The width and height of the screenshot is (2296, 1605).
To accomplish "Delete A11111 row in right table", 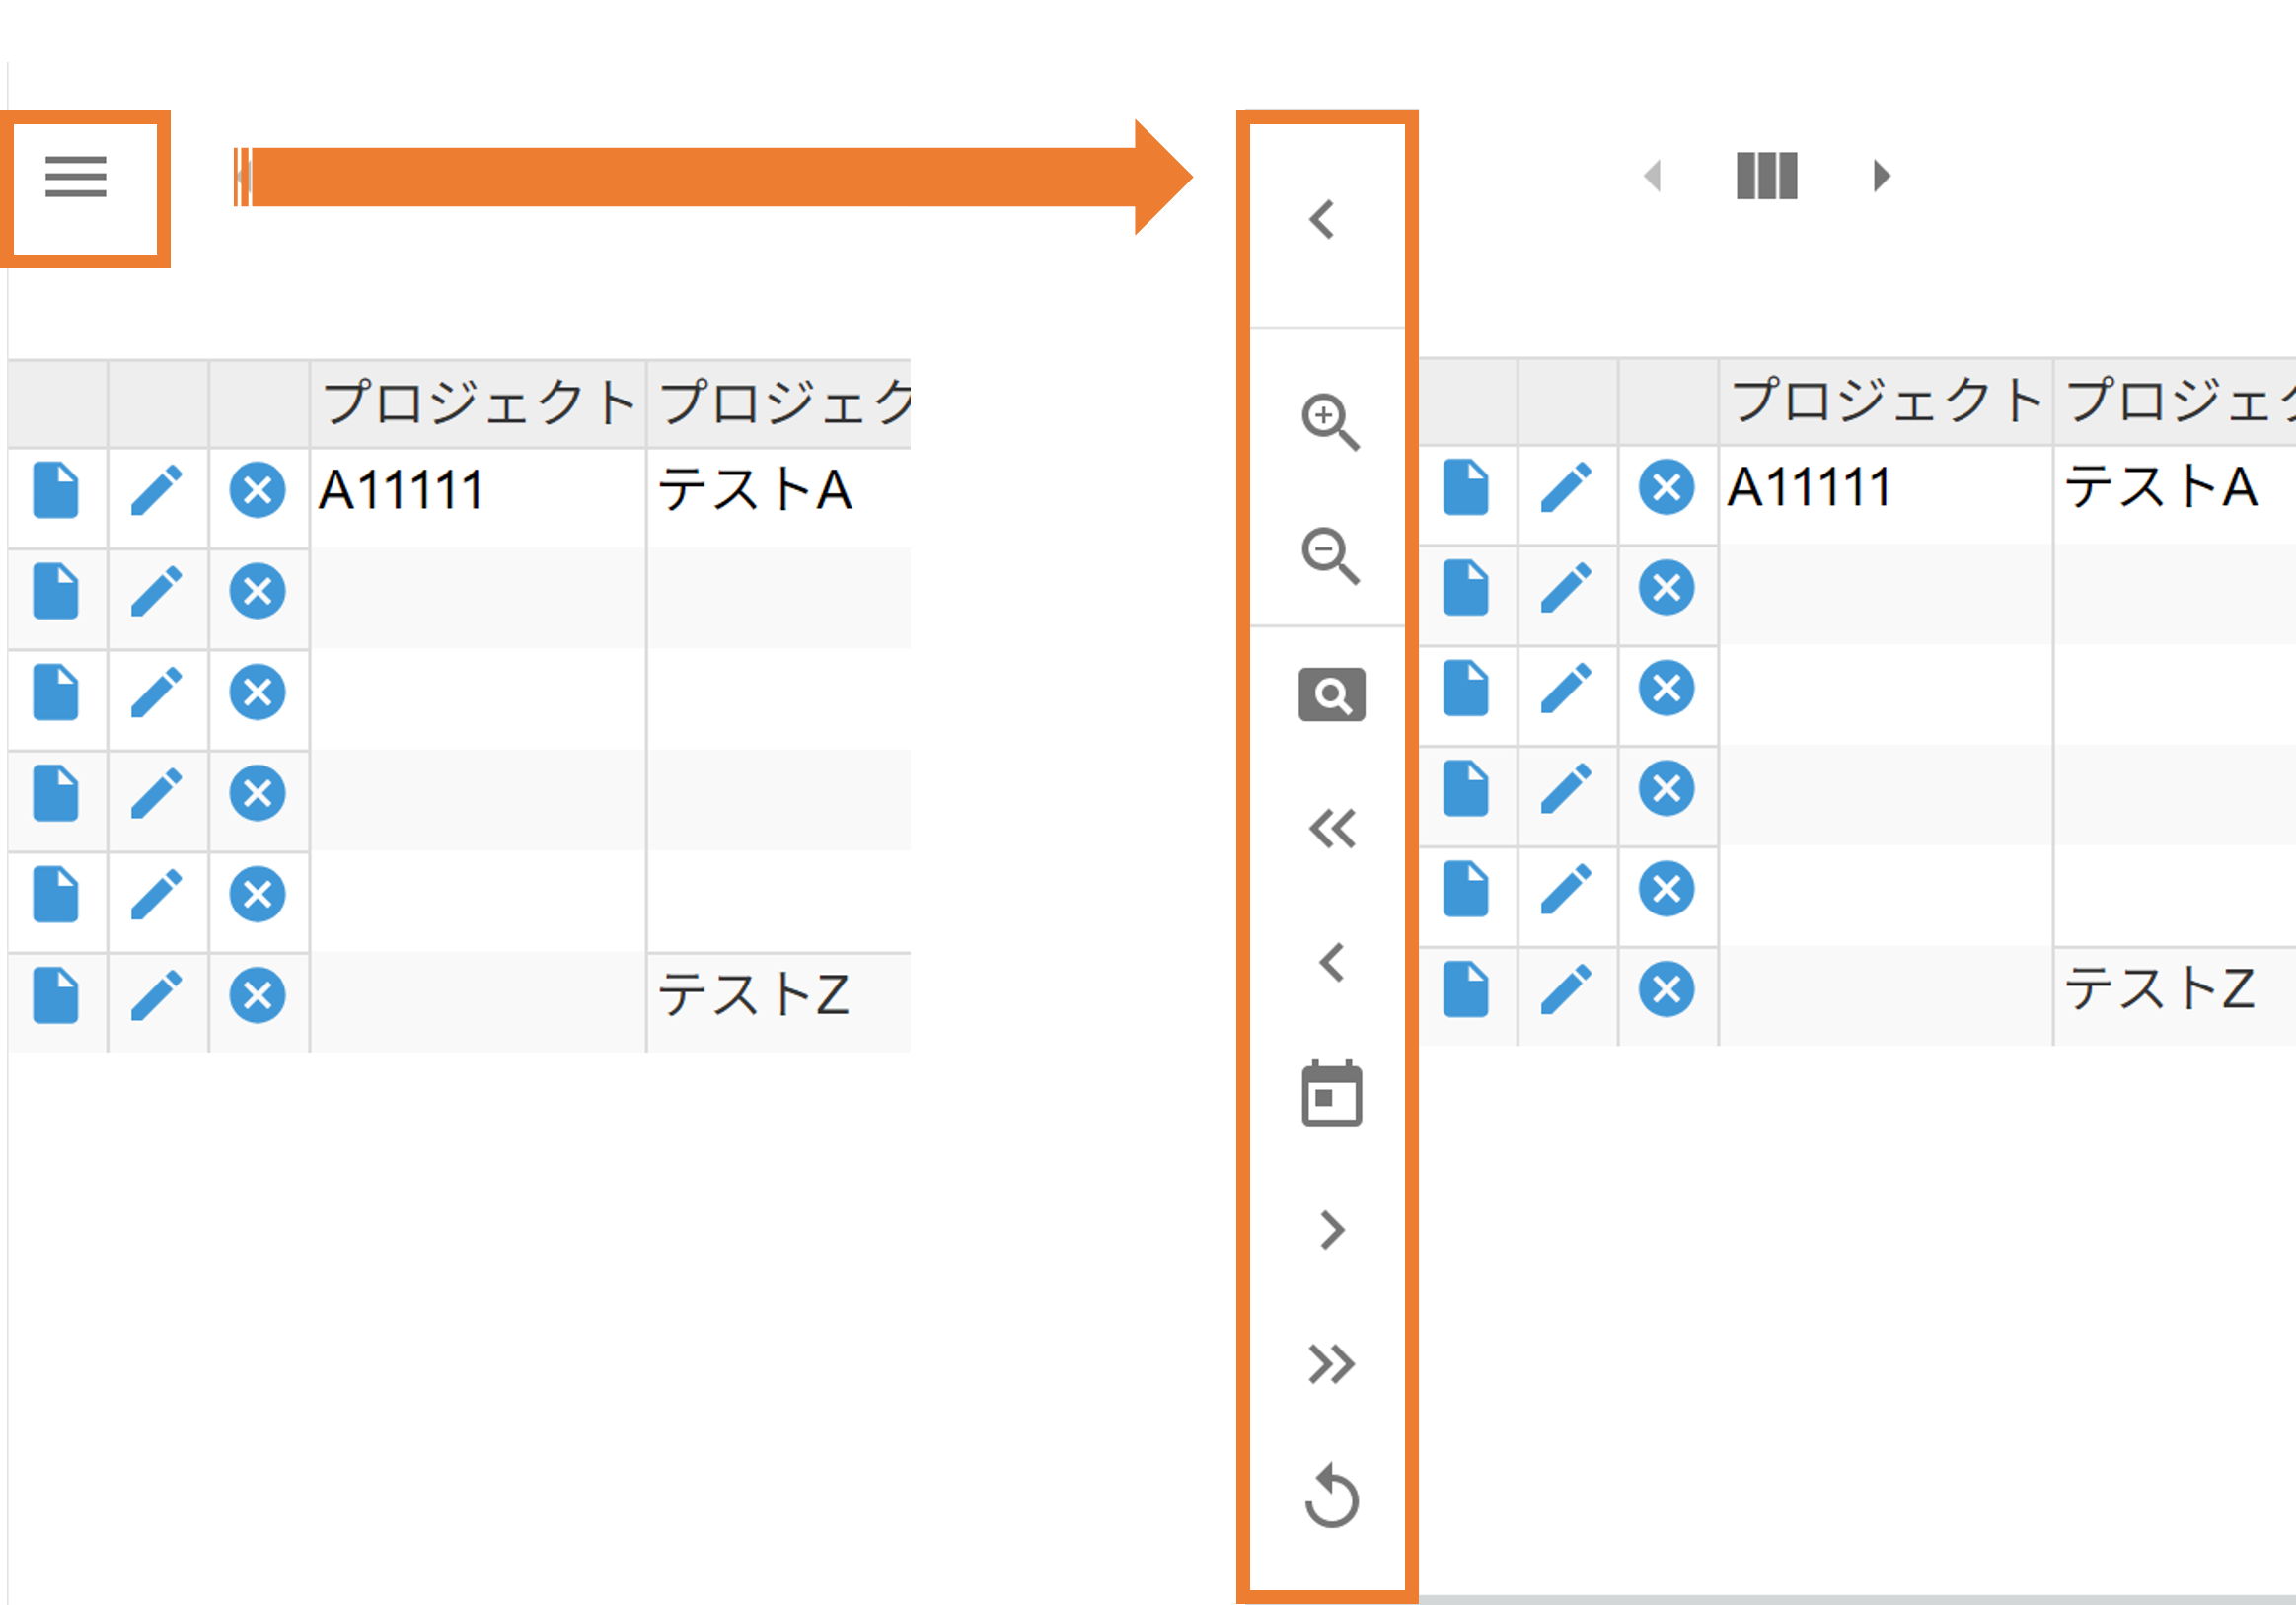I will click(1667, 487).
